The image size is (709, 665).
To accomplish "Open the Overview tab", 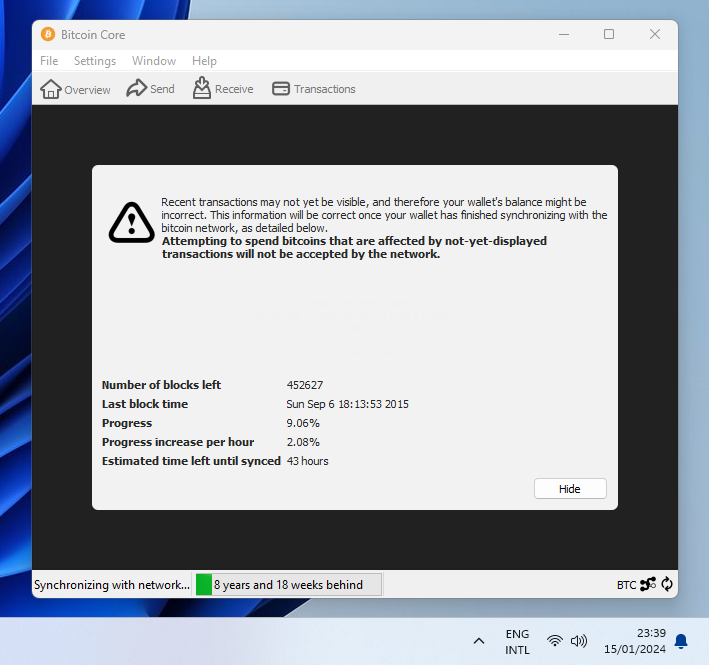I will [x=75, y=89].
